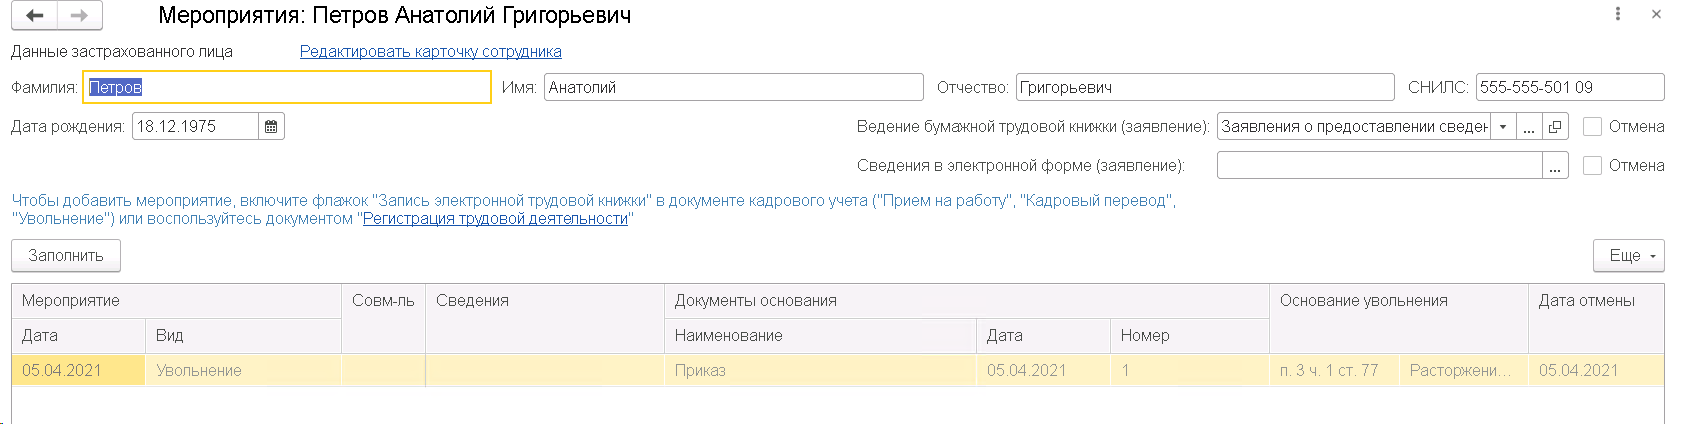The width and height of the screenshot is (1688, 424).
Task: Open Регистрация трудовой деятельности link
Action: 495,219
